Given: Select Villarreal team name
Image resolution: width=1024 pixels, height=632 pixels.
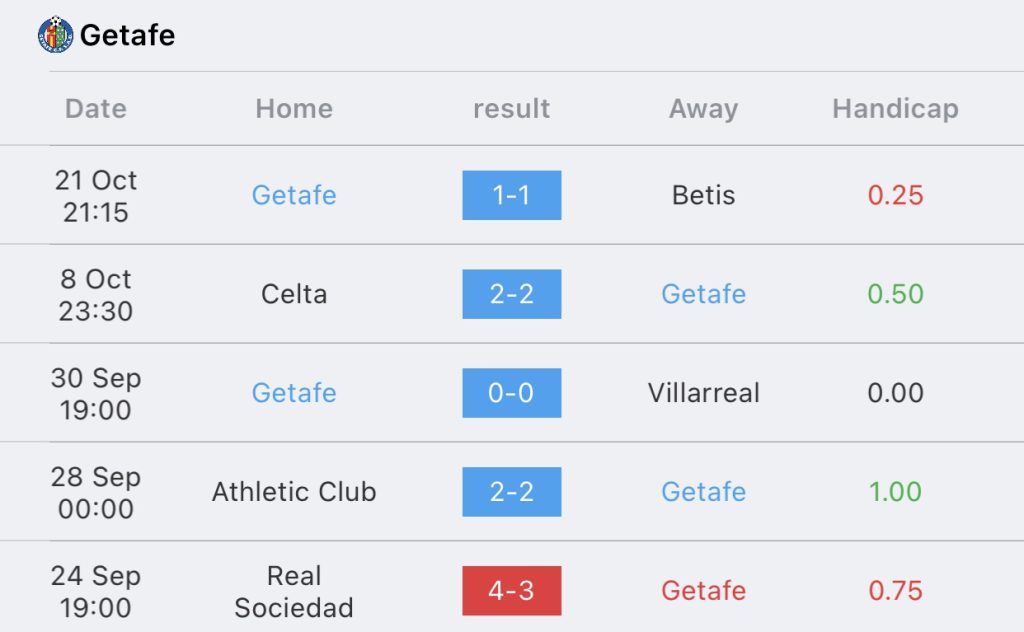Looking at the screenshot, I should (x=703, y=393).
